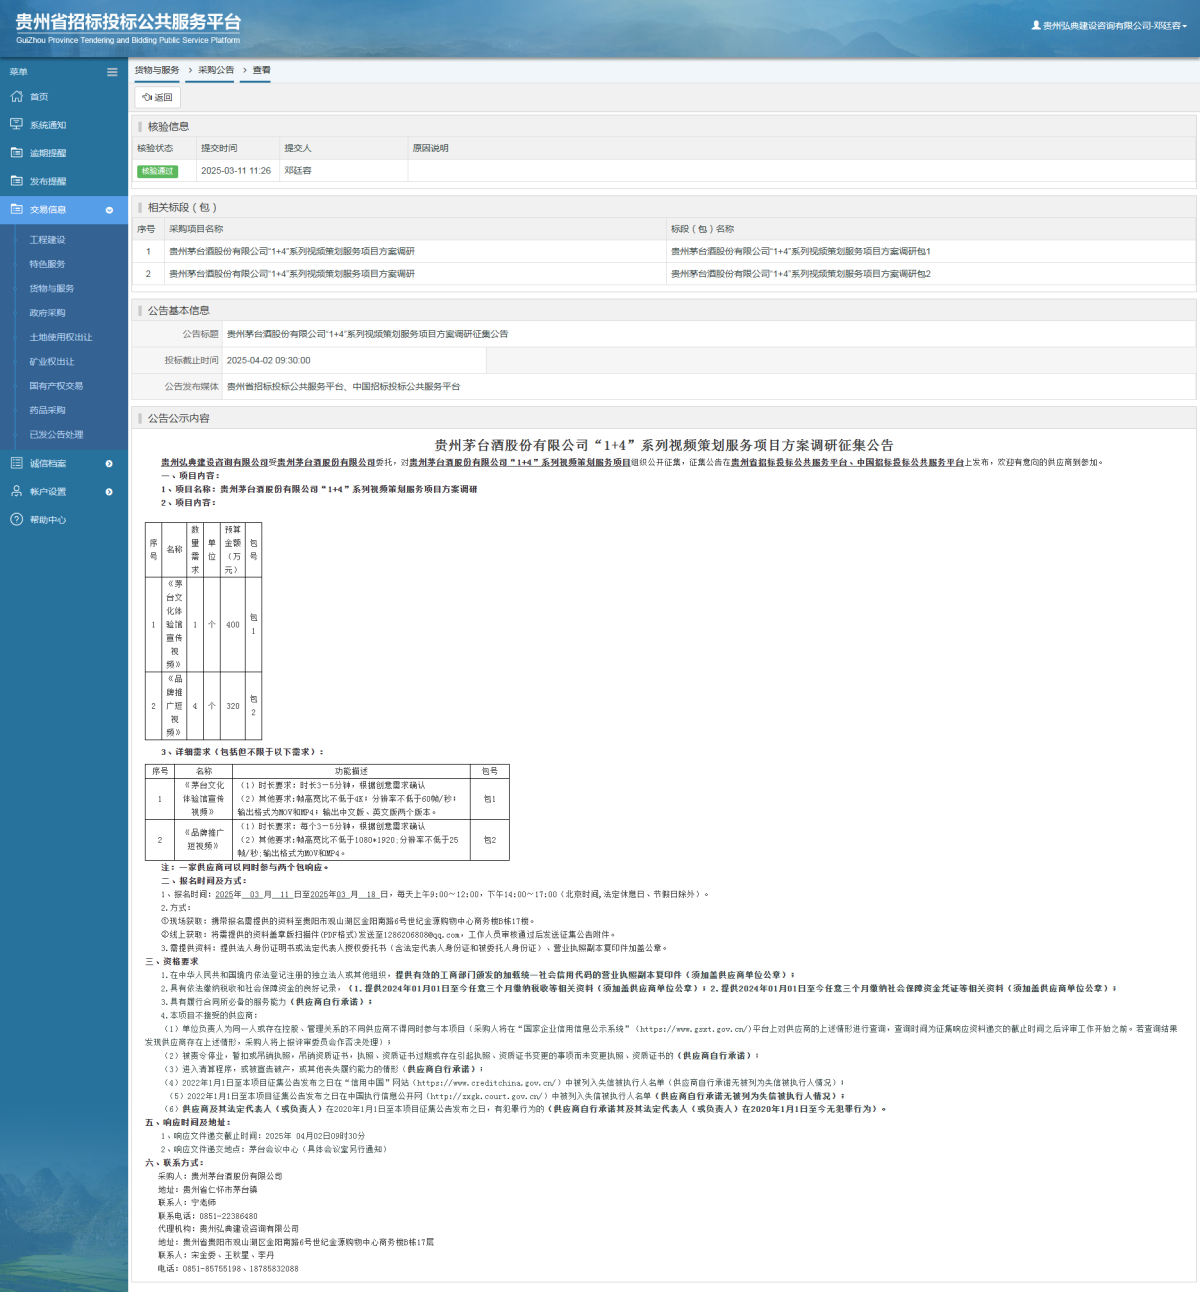Open the 已发公告处理 submenu item
This screenshot has height=1292, width=1200.
click(x=56, y=434)
